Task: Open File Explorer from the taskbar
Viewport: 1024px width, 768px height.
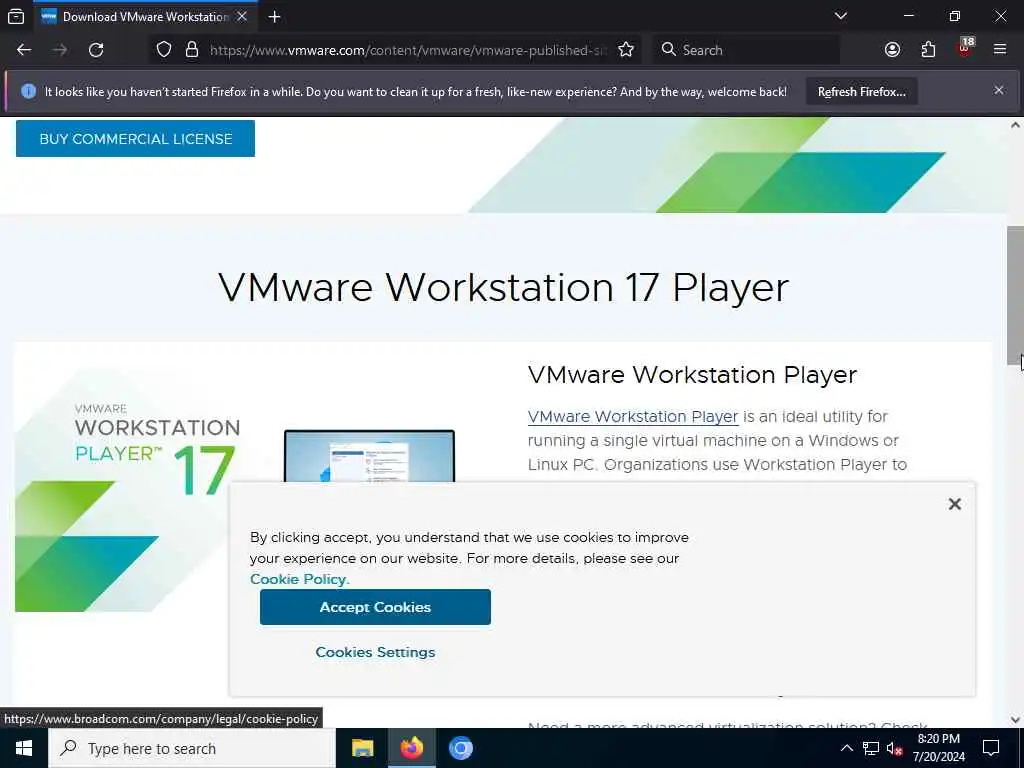Action: click(362, 748)
